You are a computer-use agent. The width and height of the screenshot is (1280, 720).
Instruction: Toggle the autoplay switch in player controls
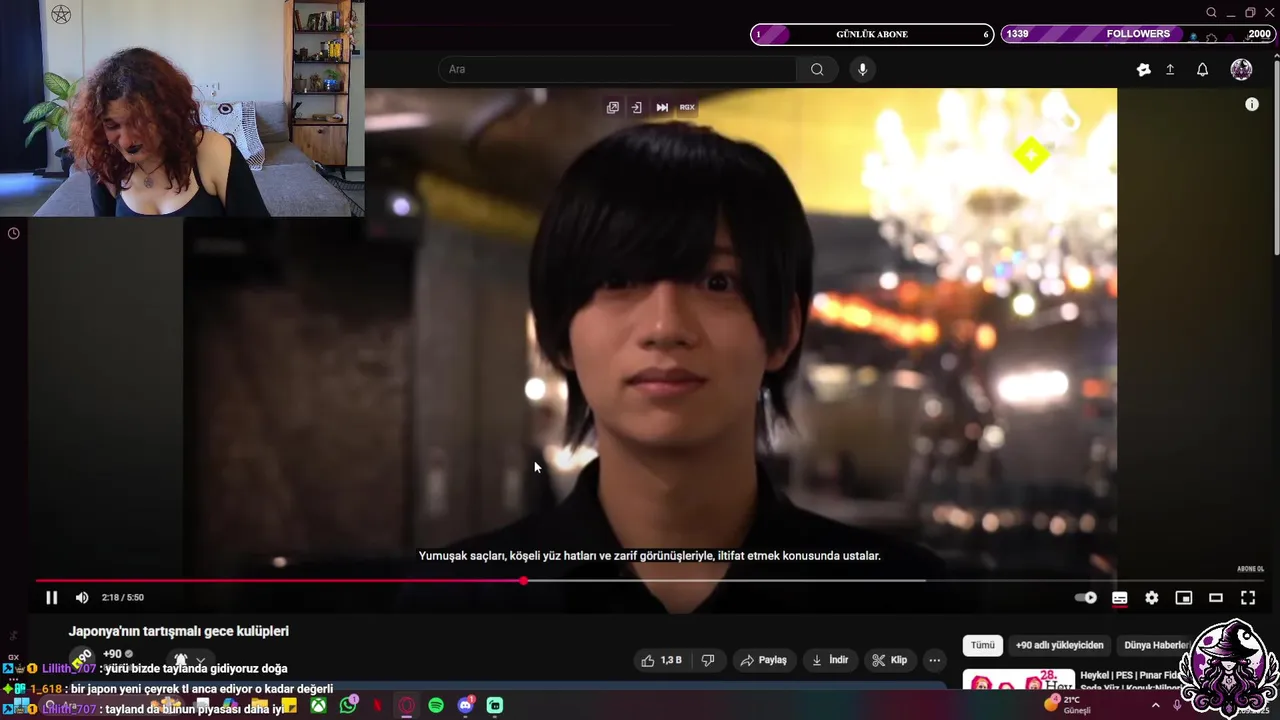pyautogui.click(x=1086, y=598)
